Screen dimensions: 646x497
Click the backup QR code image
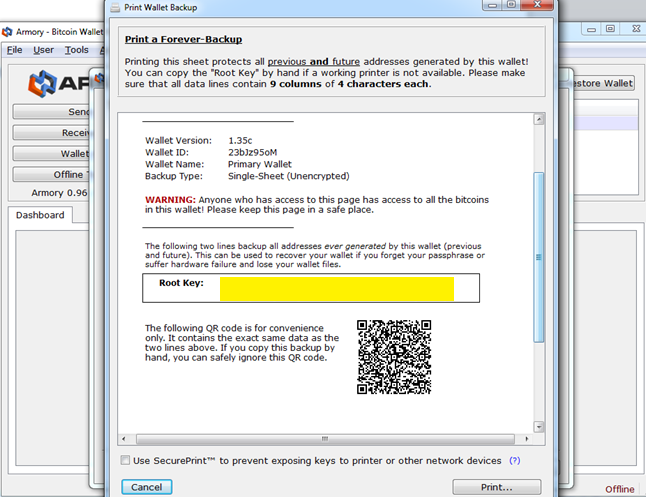pyautogui.click(x=394, y=357)
